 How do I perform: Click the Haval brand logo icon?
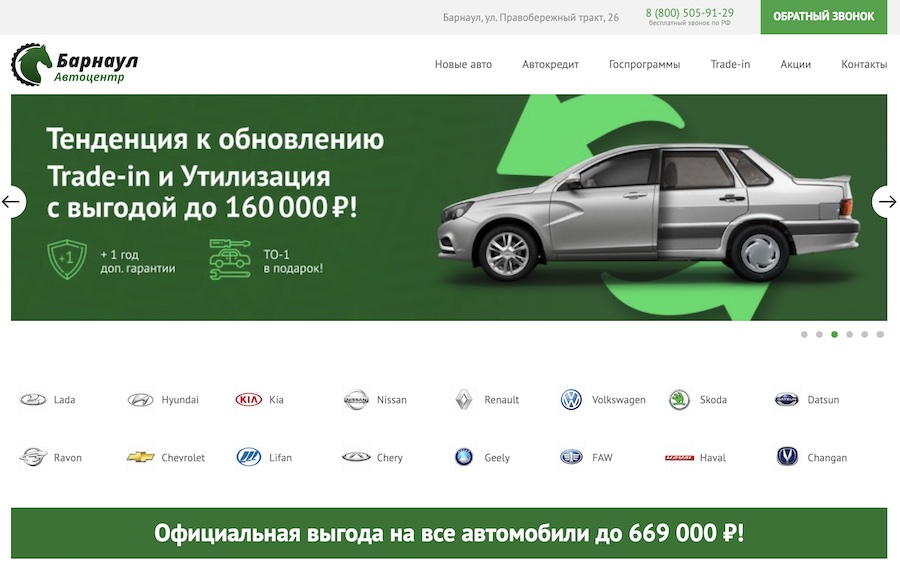pos(679,458)
